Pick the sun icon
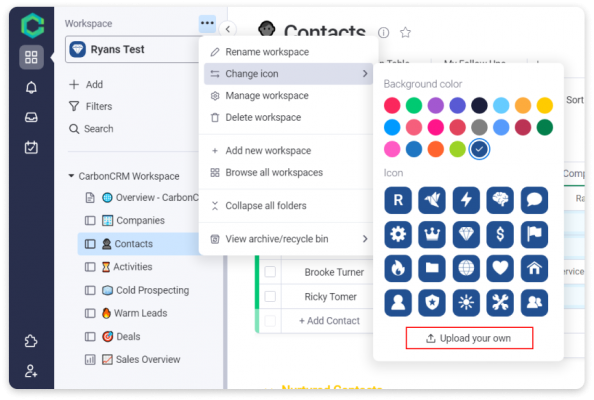 pos(466,303)
